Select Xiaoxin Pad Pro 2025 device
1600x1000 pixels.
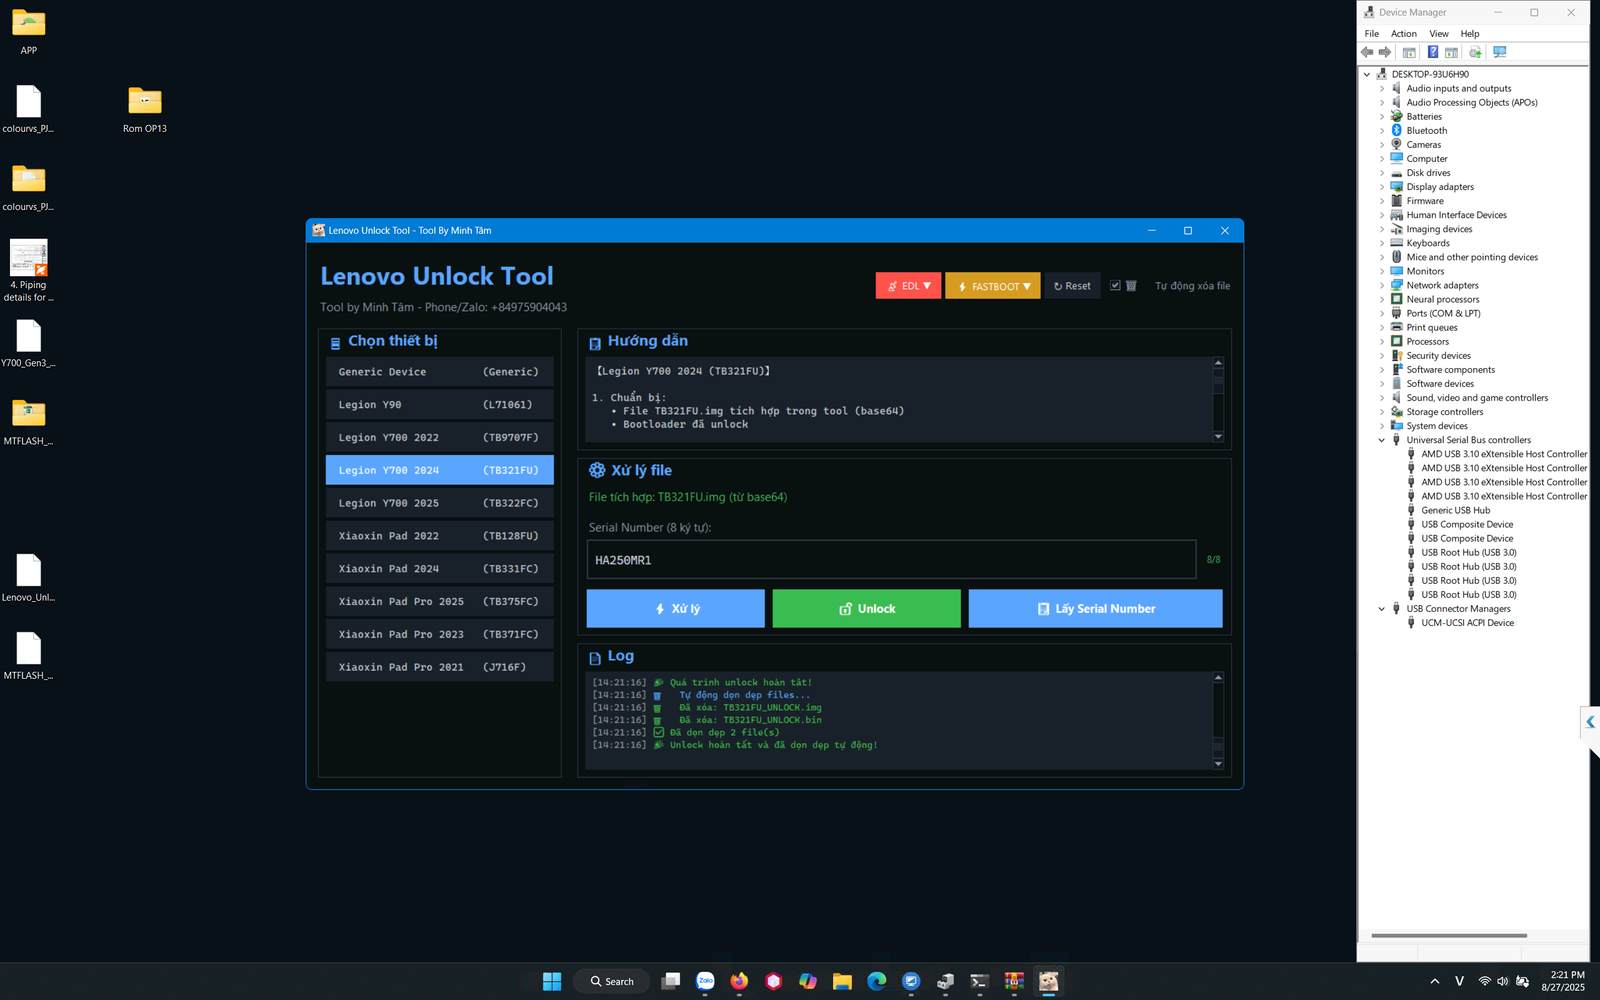(439, 602)
